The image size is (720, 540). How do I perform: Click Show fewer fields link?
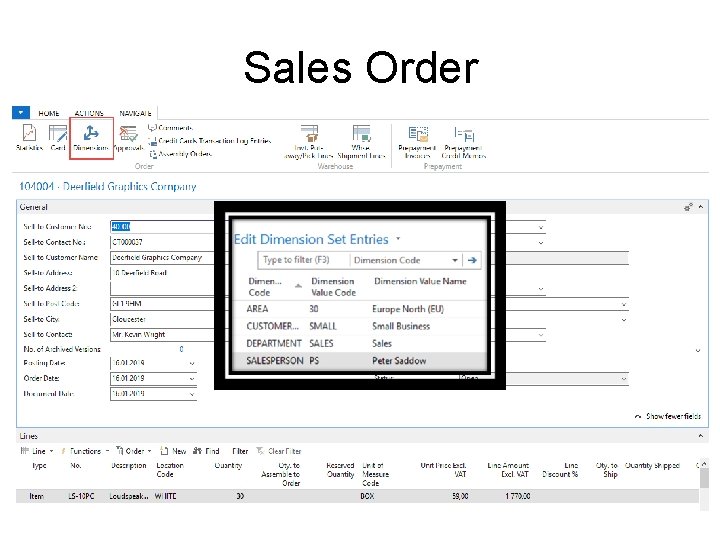[x=668, y=416]
